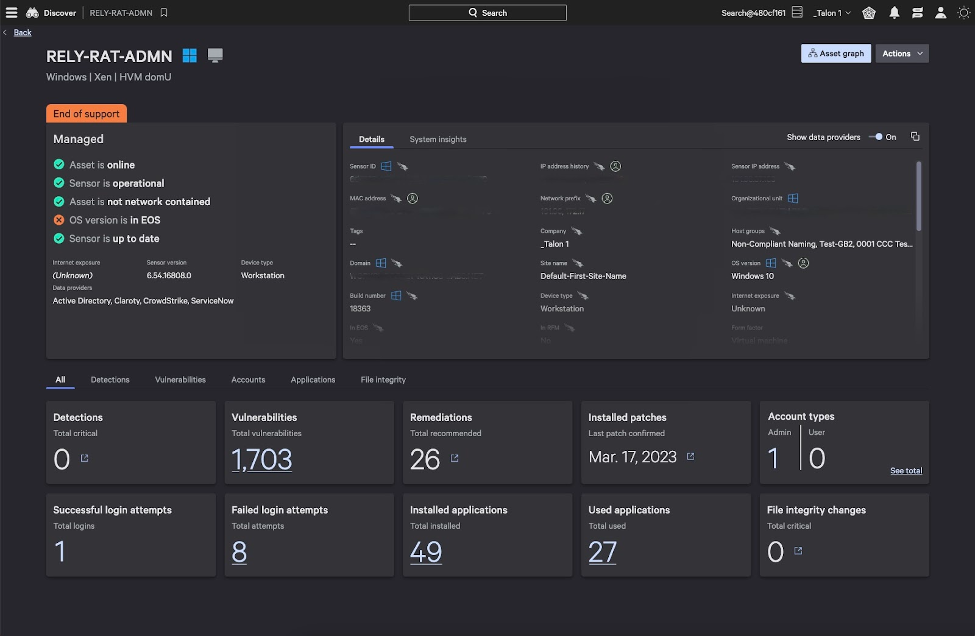Click the data providers list starting Active Directory

pos(143,301)
